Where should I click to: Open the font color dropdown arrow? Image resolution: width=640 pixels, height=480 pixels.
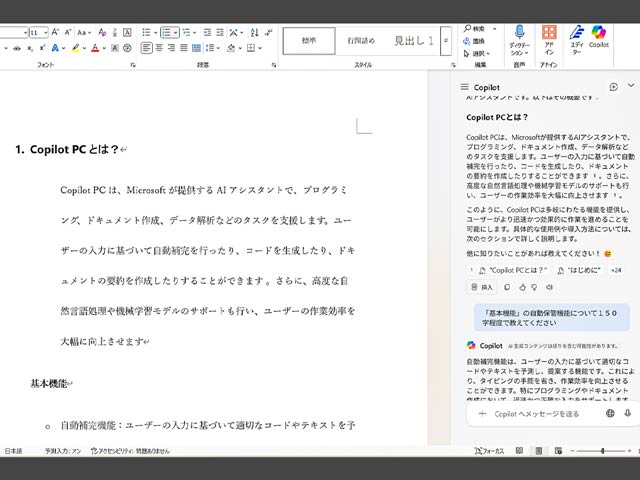[x=104, y=48]
